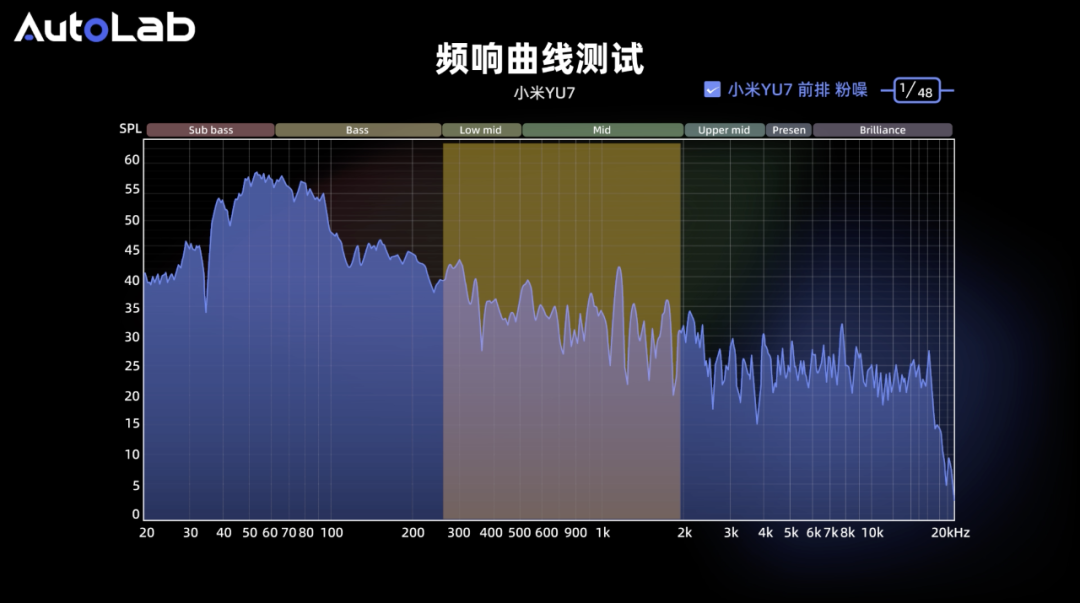Click the 6k label on the frequency axis
The height and width of the screenshot is (603, 1080).
click(x=814, y=533)
